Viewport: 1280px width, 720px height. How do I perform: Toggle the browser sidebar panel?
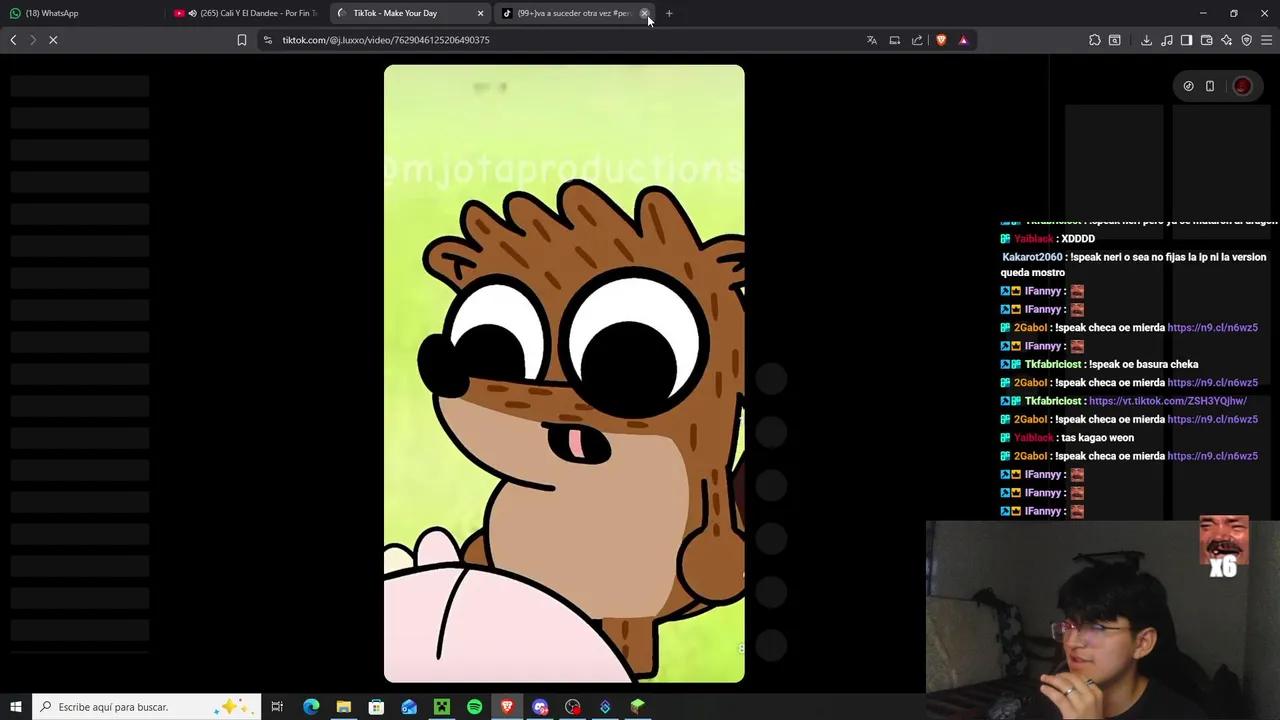(x=1186, y=40)
